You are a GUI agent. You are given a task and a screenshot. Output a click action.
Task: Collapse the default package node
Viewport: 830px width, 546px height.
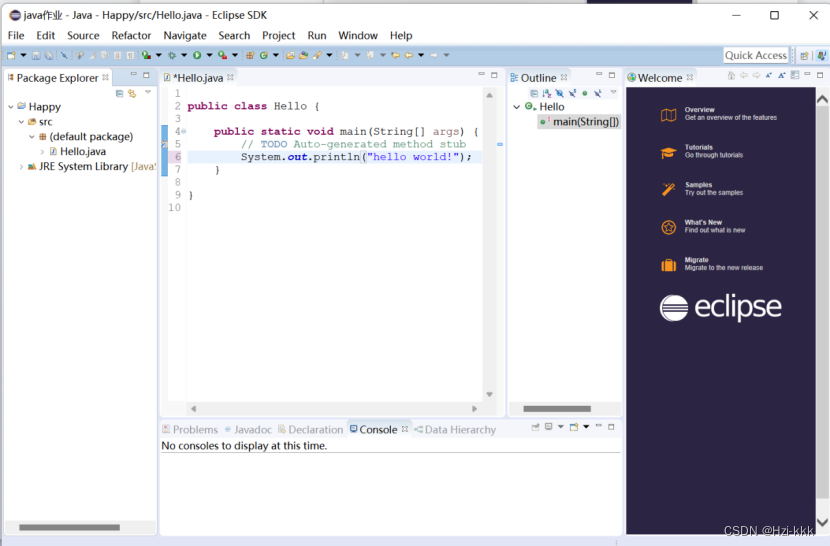[x=32, y=136]
